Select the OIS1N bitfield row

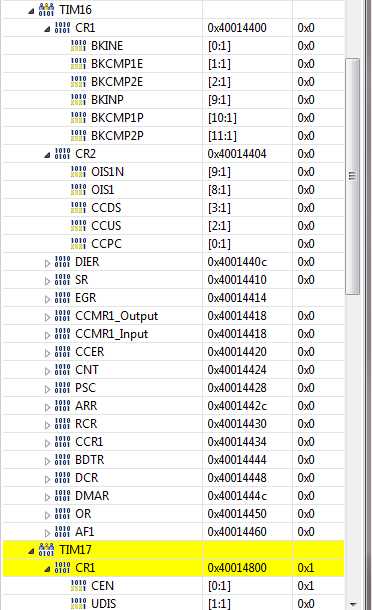[x=173, y=172]
